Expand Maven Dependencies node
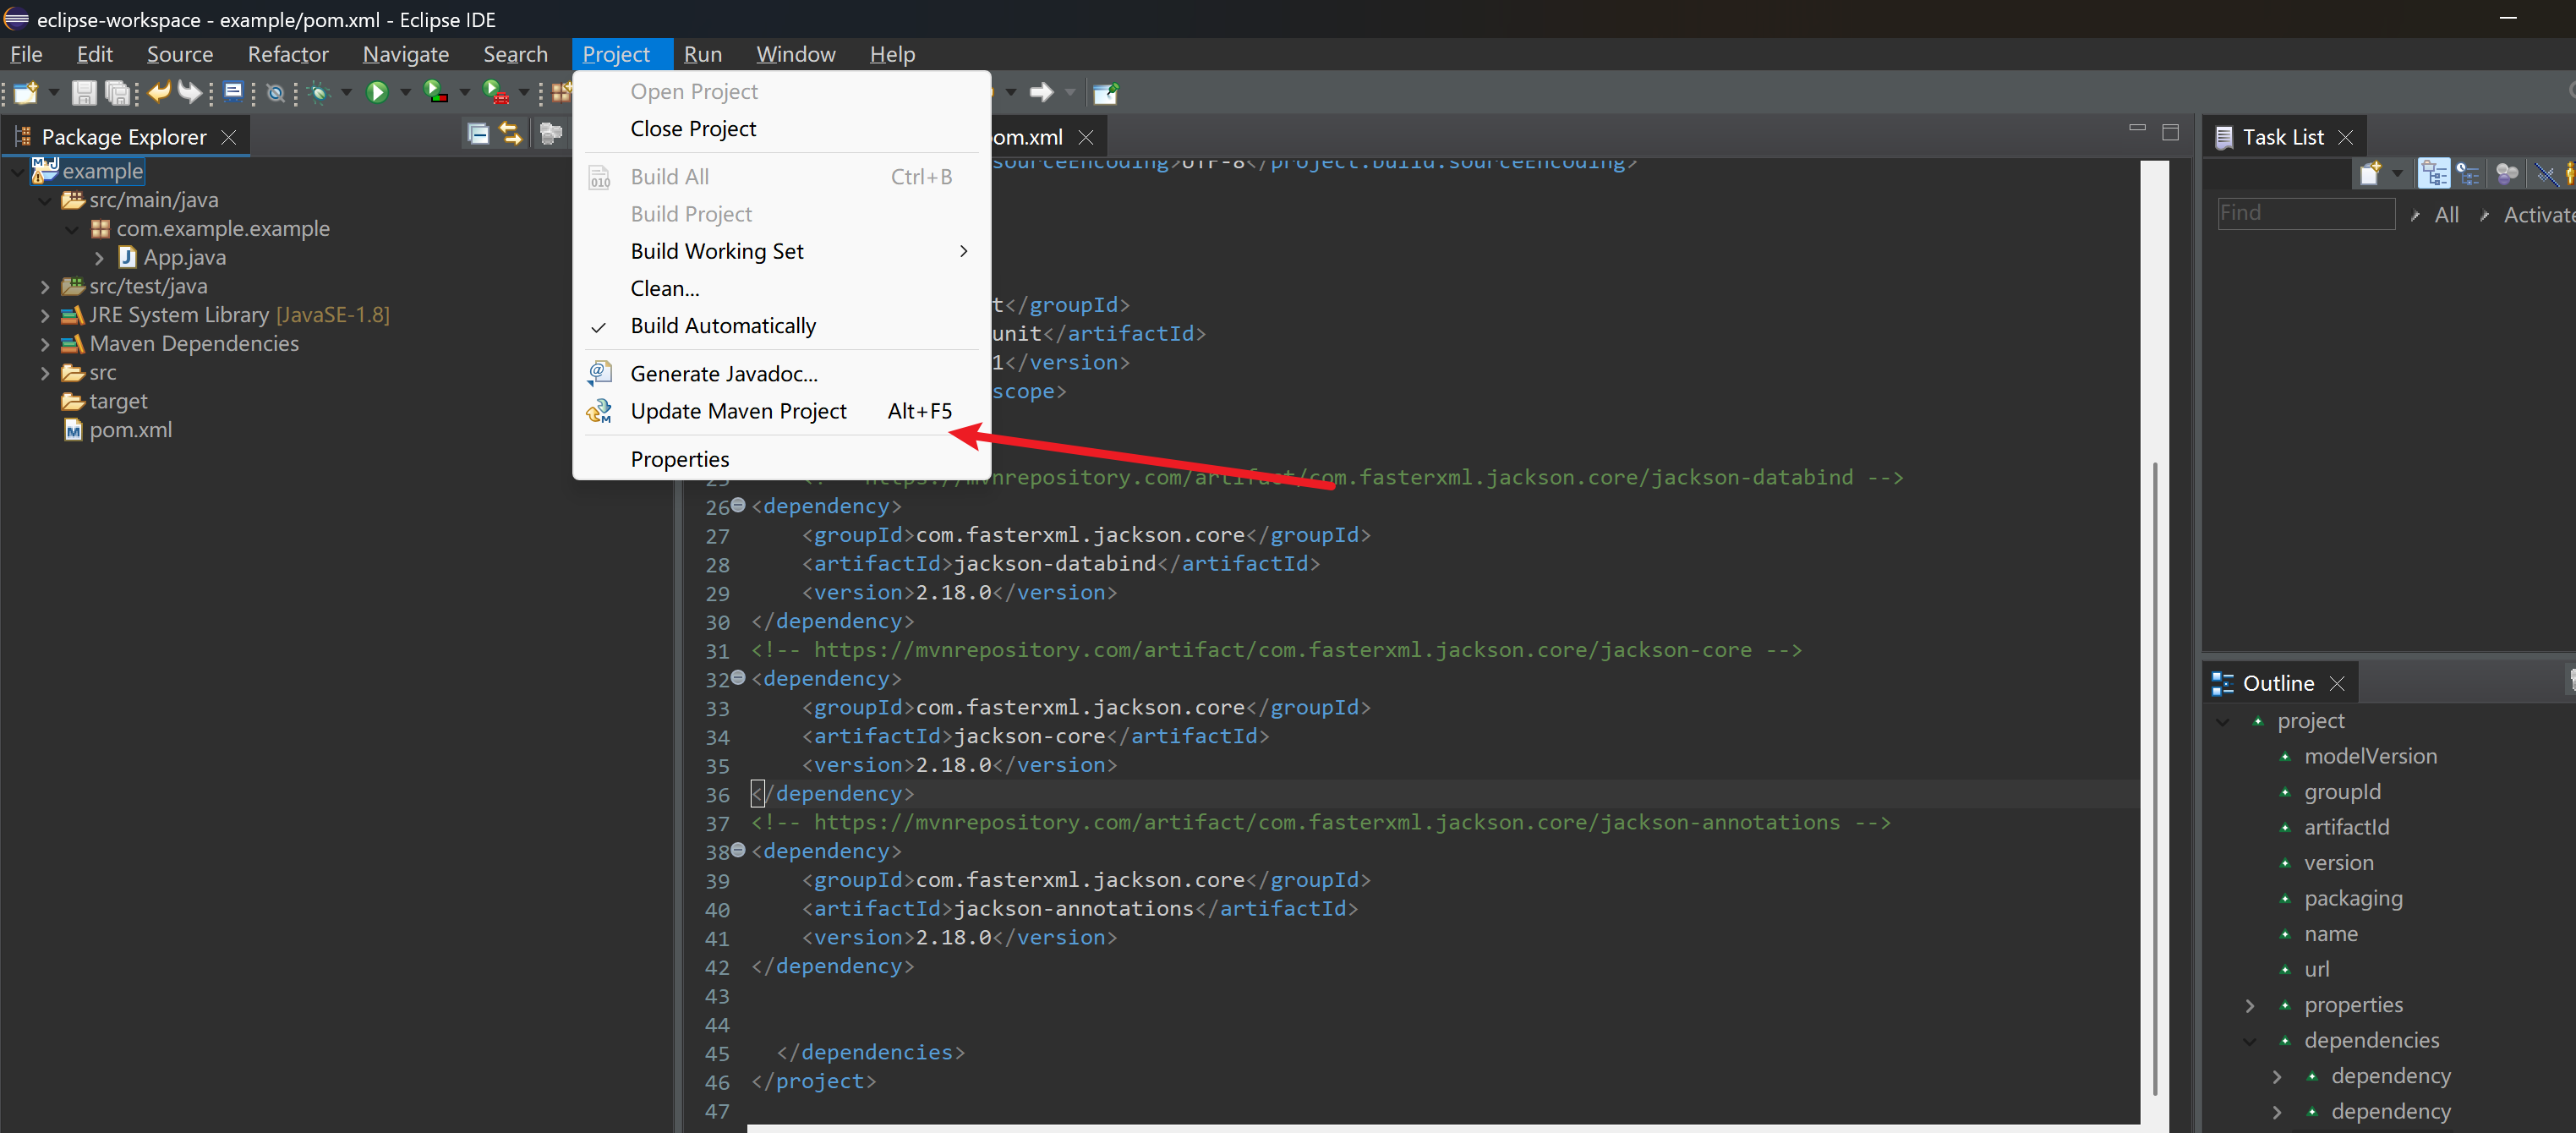Viewport: 2576px width, 1133px height. [45, 344]
